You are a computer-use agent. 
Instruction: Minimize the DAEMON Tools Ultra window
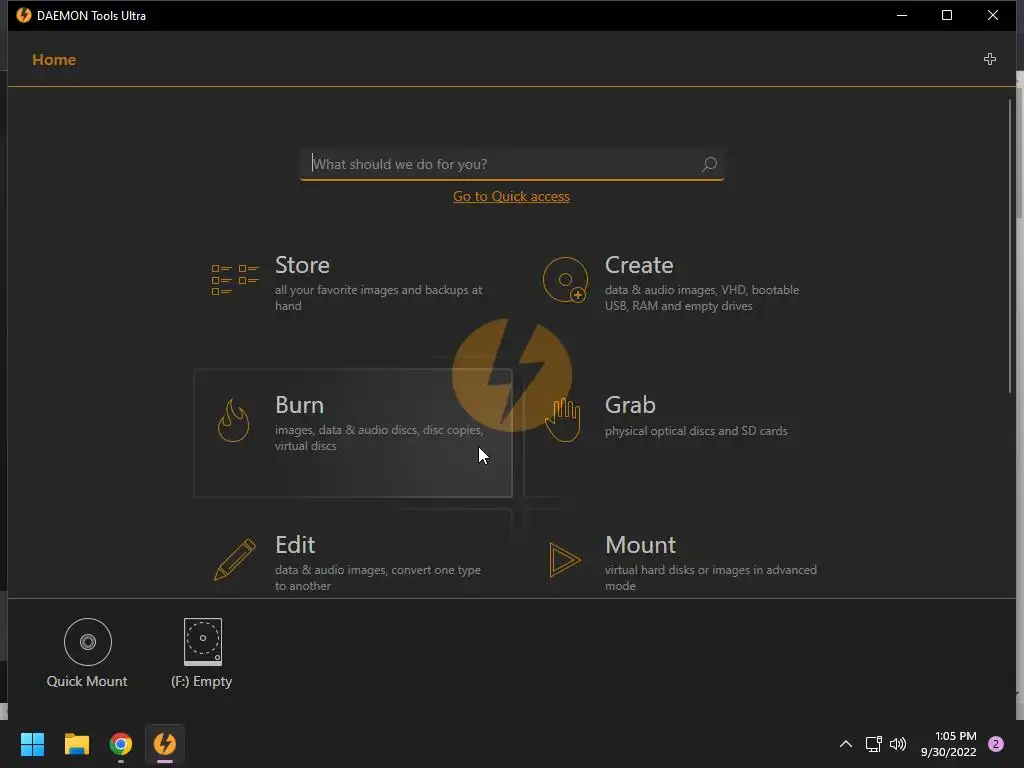coord(902,15)
